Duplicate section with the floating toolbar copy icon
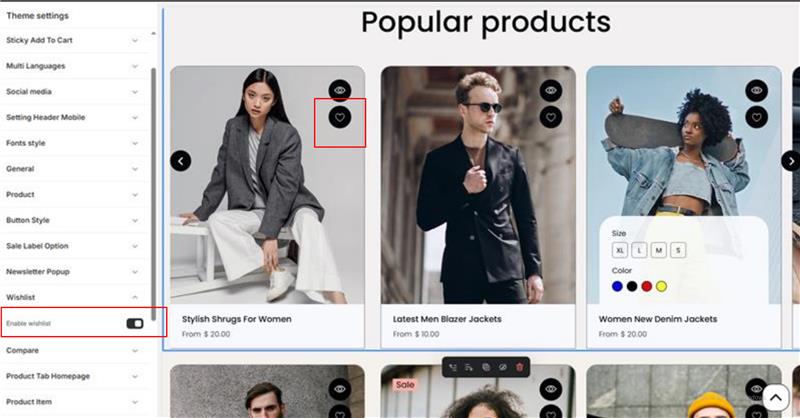The image size is (800, 418). point(486,367)
